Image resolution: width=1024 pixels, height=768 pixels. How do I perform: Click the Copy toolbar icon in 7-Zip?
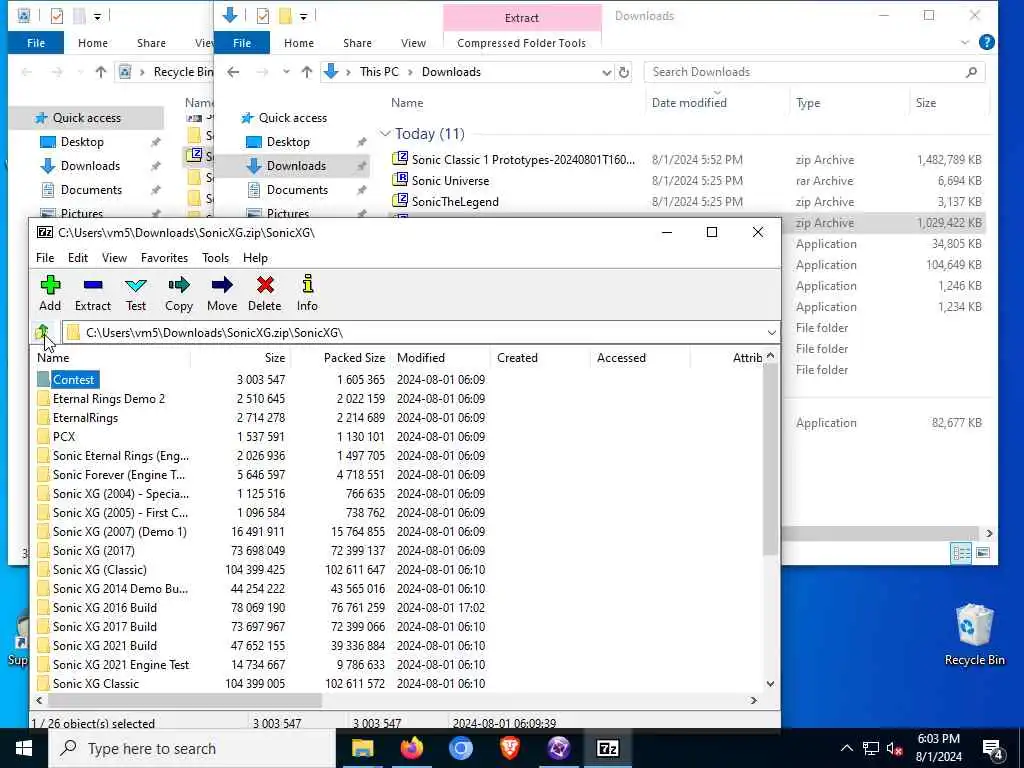(178, 293)
